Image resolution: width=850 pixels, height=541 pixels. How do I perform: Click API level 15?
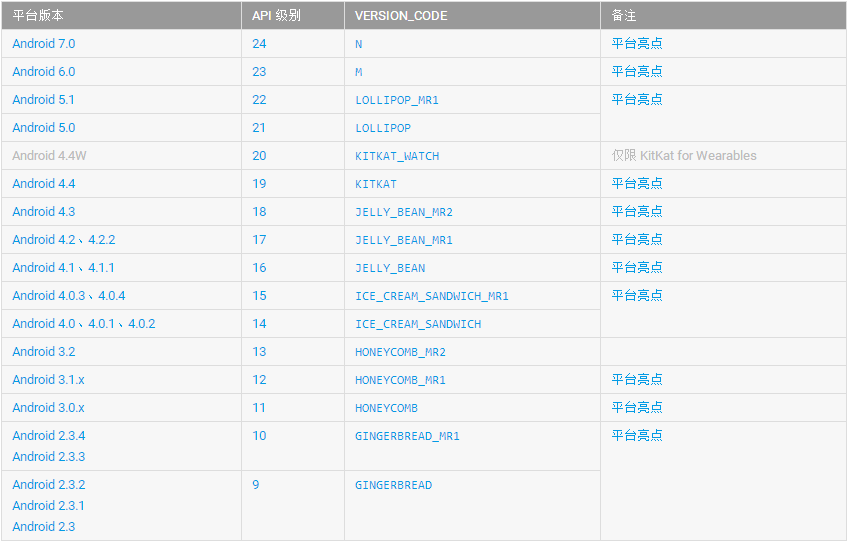(259, 296)
